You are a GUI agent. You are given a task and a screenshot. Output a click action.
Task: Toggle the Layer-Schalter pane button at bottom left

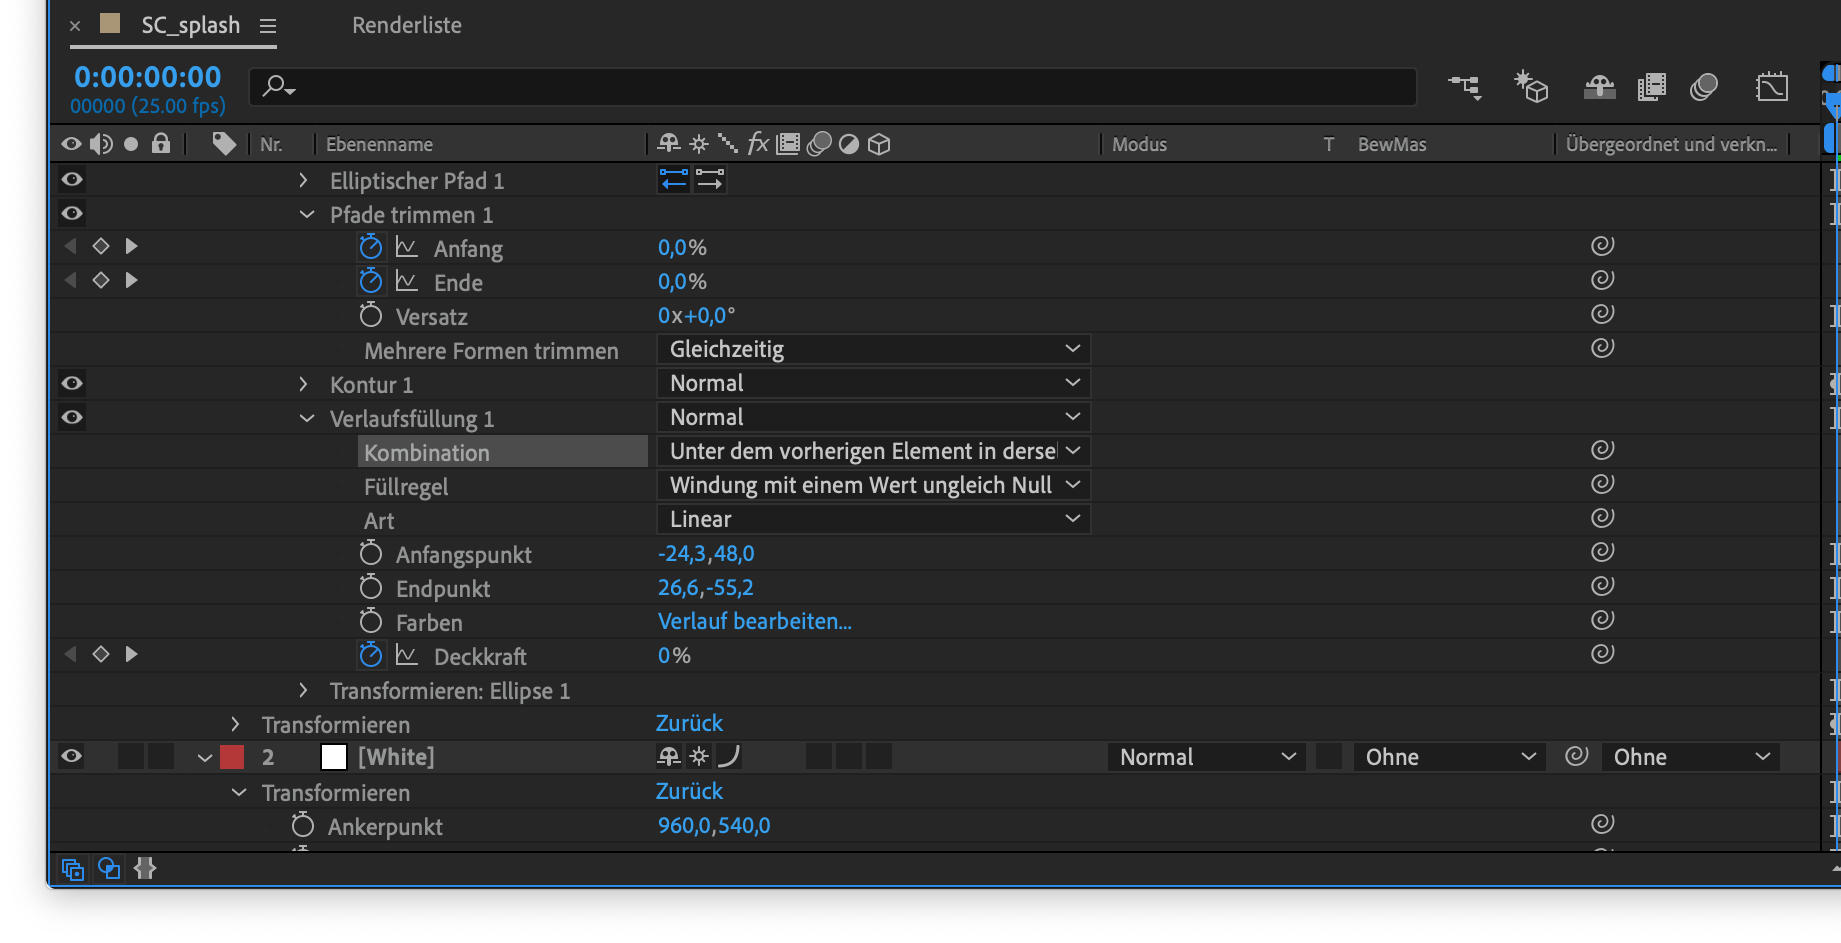[x=72, y=869]
